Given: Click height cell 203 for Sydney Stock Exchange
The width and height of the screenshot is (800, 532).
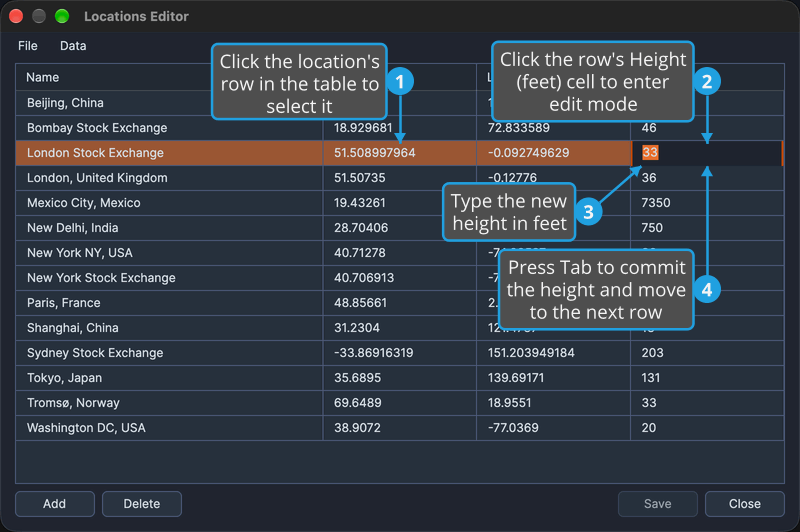Looking at the screenshot, I should 707,352.
